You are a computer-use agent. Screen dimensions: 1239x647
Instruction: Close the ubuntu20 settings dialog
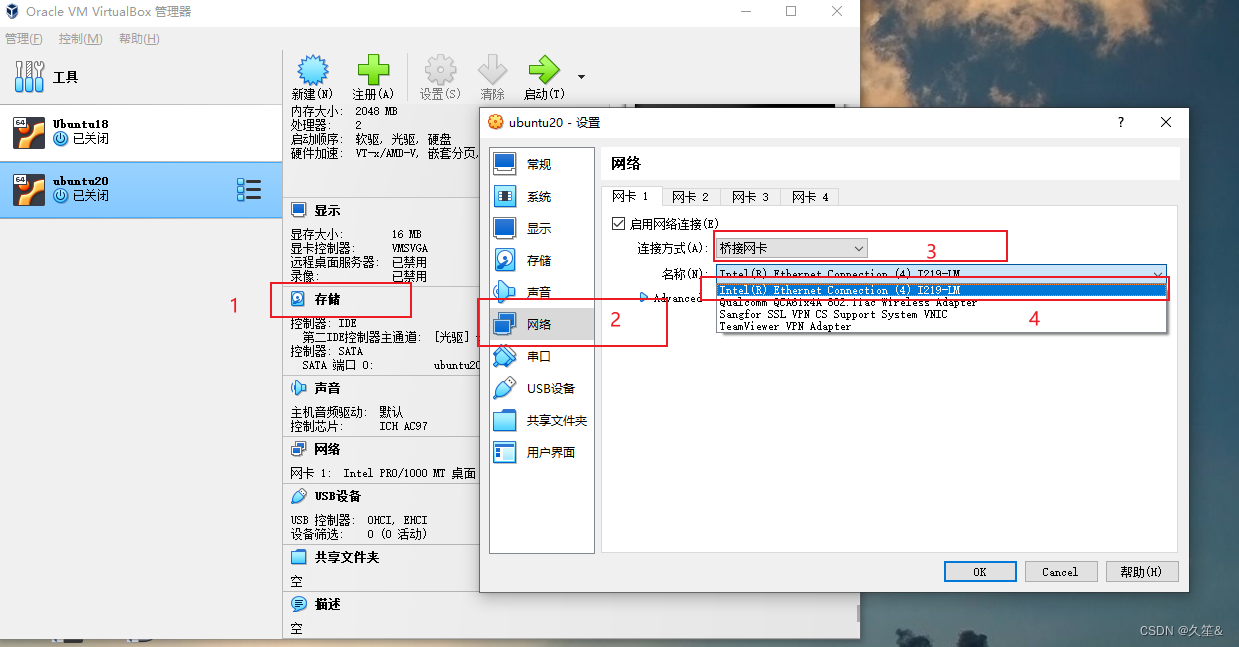click(1166, 122)
